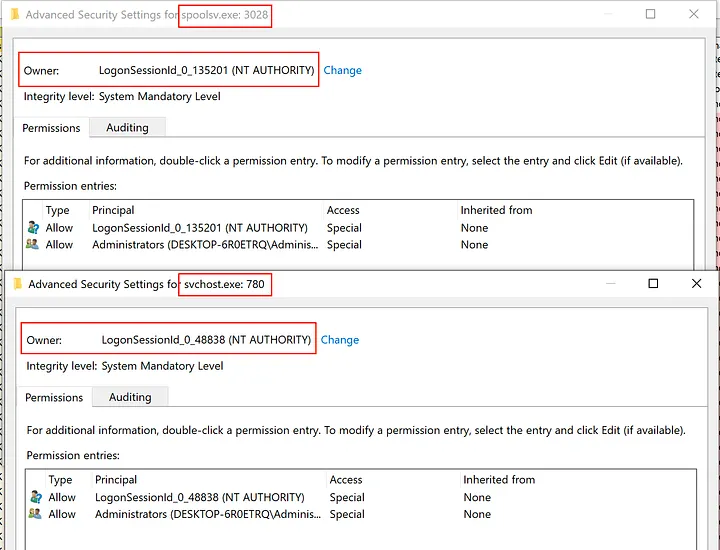Minimize the svchost.exe security settings window

click(609, 284)
